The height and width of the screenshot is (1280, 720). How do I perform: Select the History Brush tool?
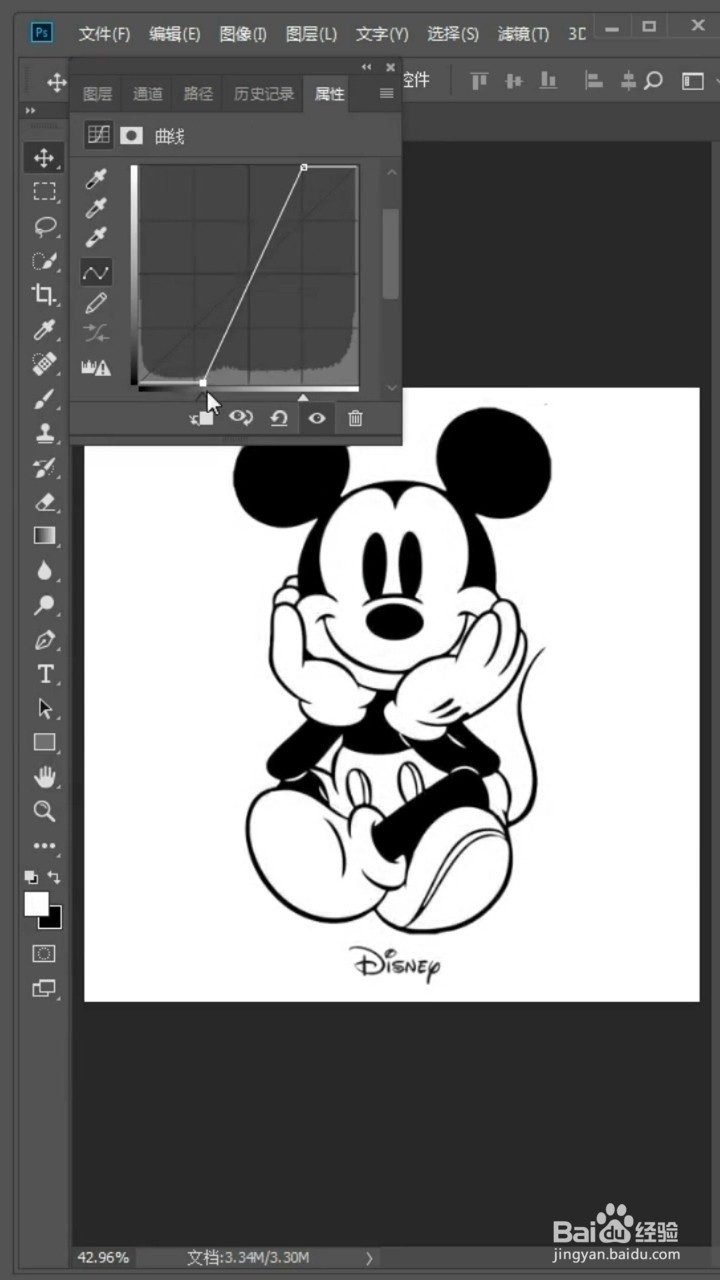pos(44,467)
